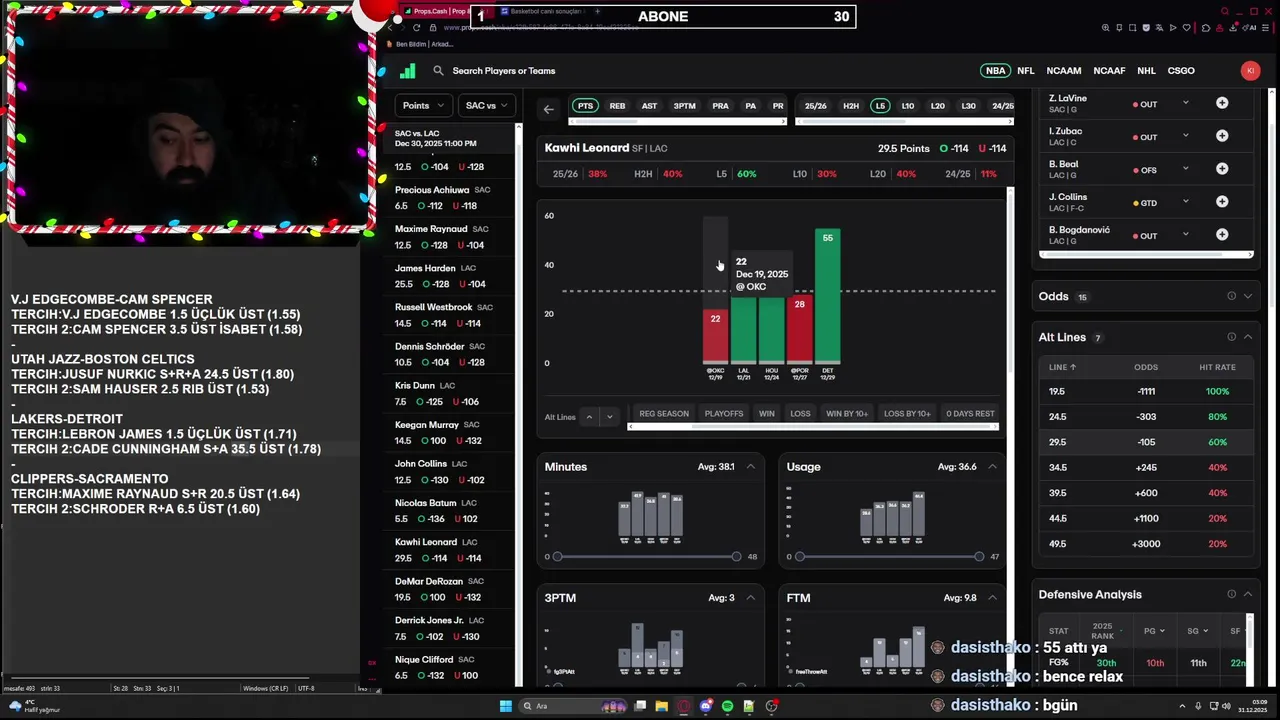Move alt line down arrow
Viewport: 1280px width, 720px height.
point(609,416)
